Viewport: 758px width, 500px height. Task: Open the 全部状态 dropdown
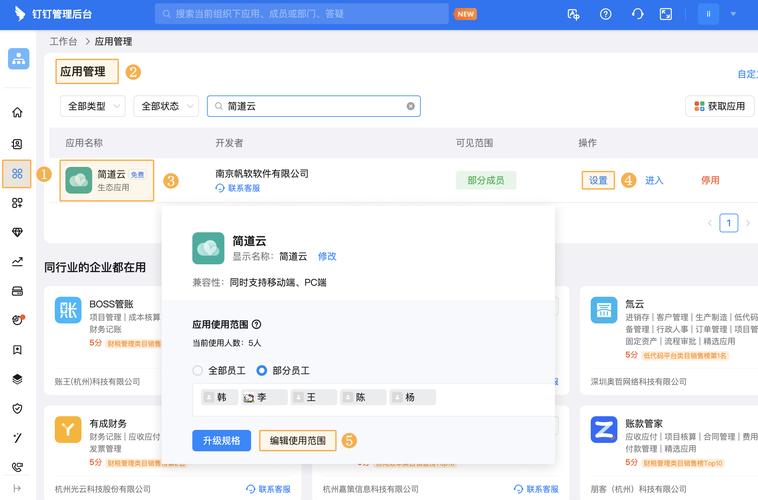pos(166,106)
